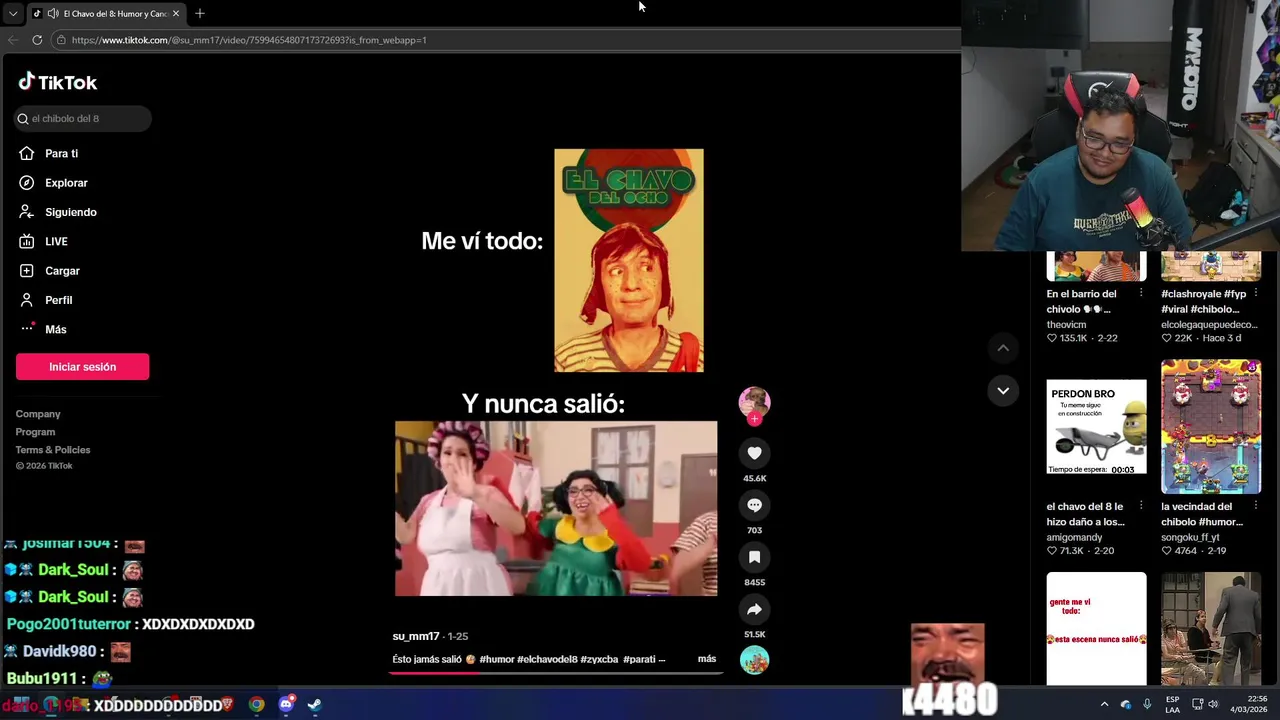This screenshot has width=1280, height=720.
Task: Click the browser back arrow
Action: click(x=12, y=40)
